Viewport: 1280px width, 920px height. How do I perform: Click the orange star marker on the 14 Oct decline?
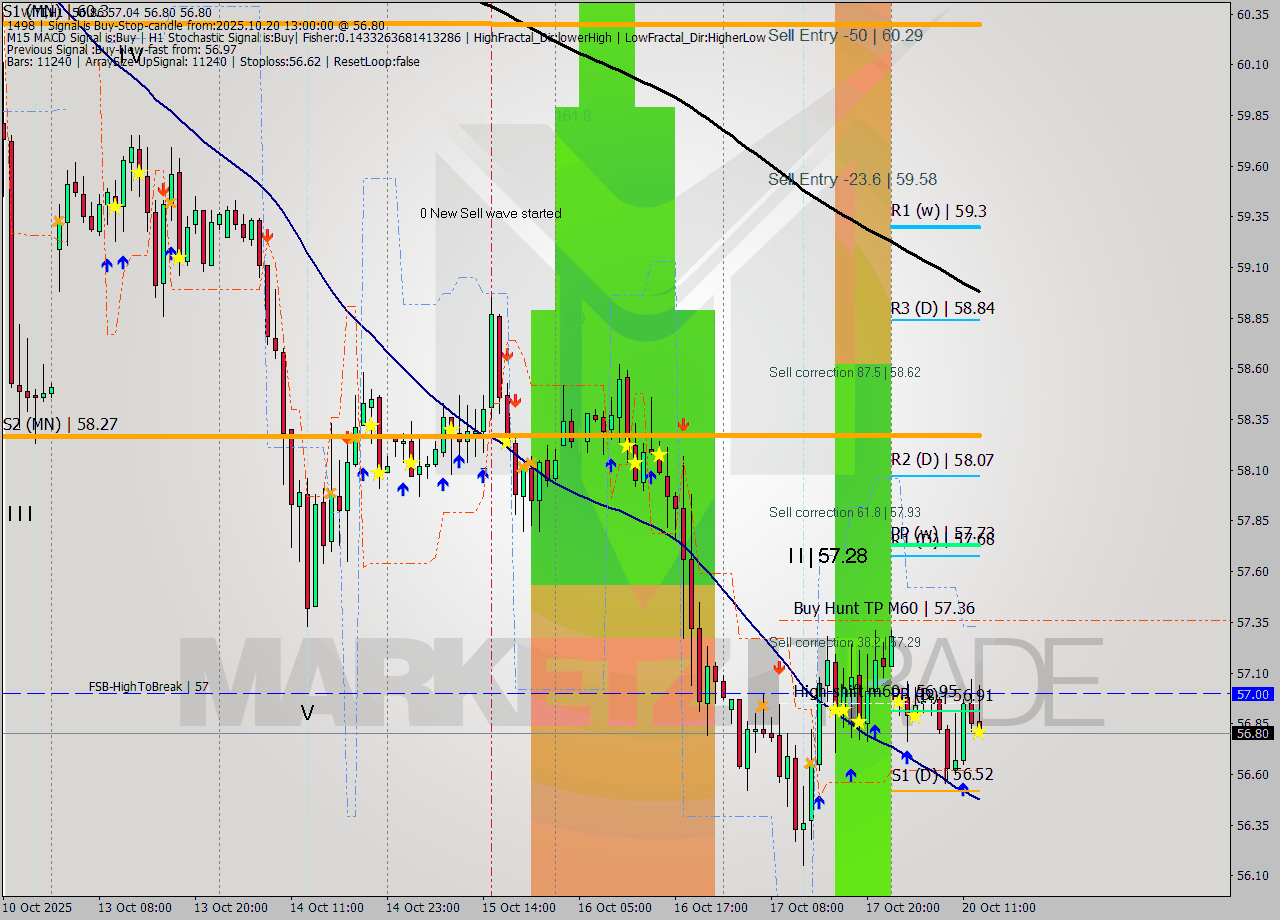point(331,493)
